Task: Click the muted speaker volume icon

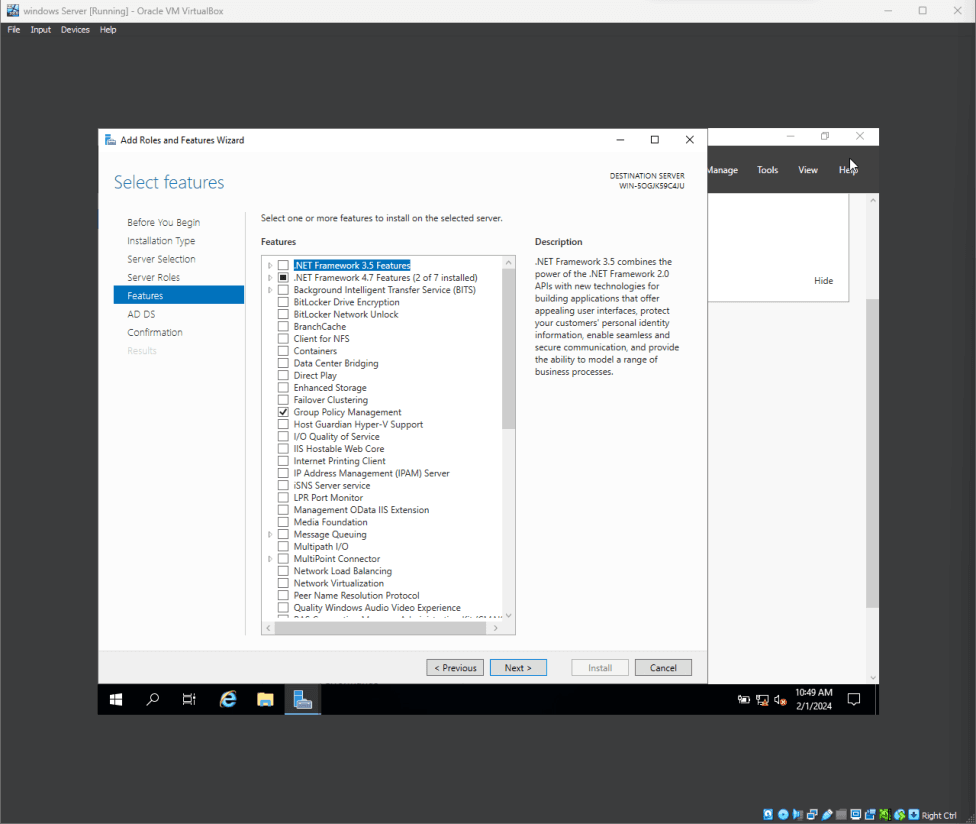Action: (x=780, y=700)
